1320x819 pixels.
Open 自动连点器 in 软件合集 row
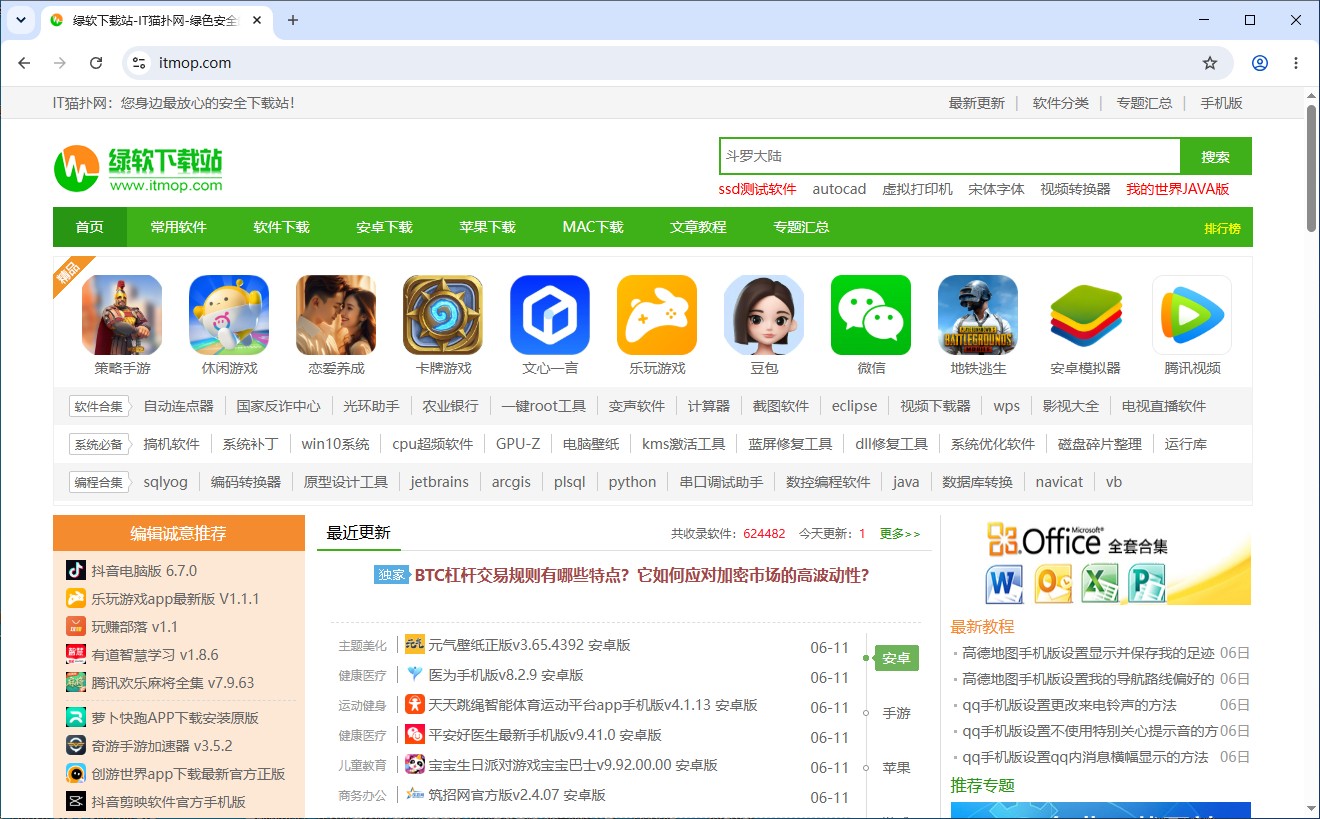pyautogui.click(x=178, y=406)
